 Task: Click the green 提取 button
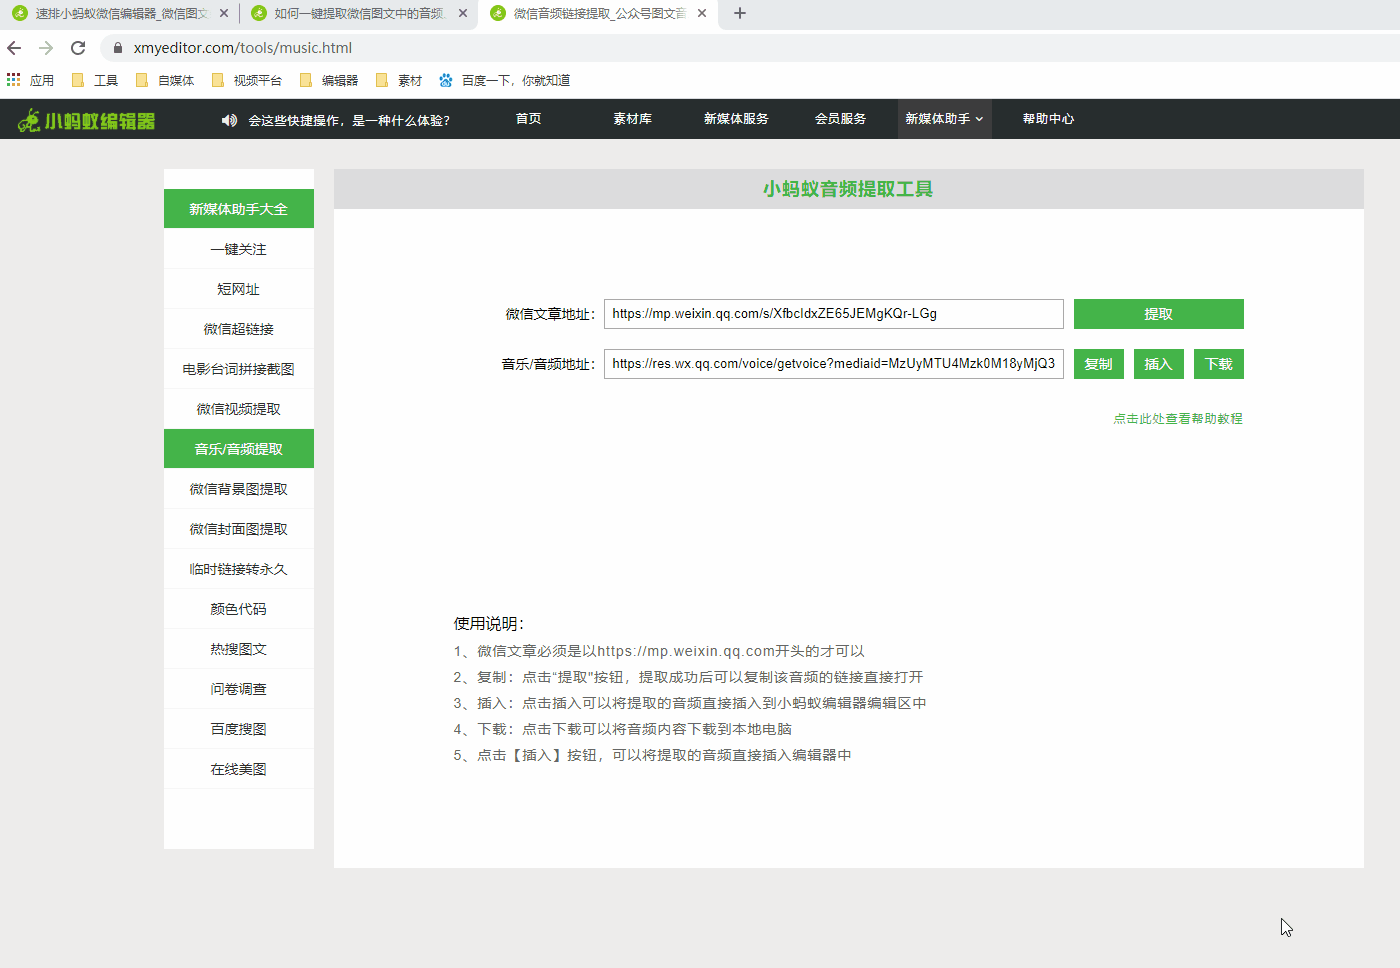tap(1158, 314)
